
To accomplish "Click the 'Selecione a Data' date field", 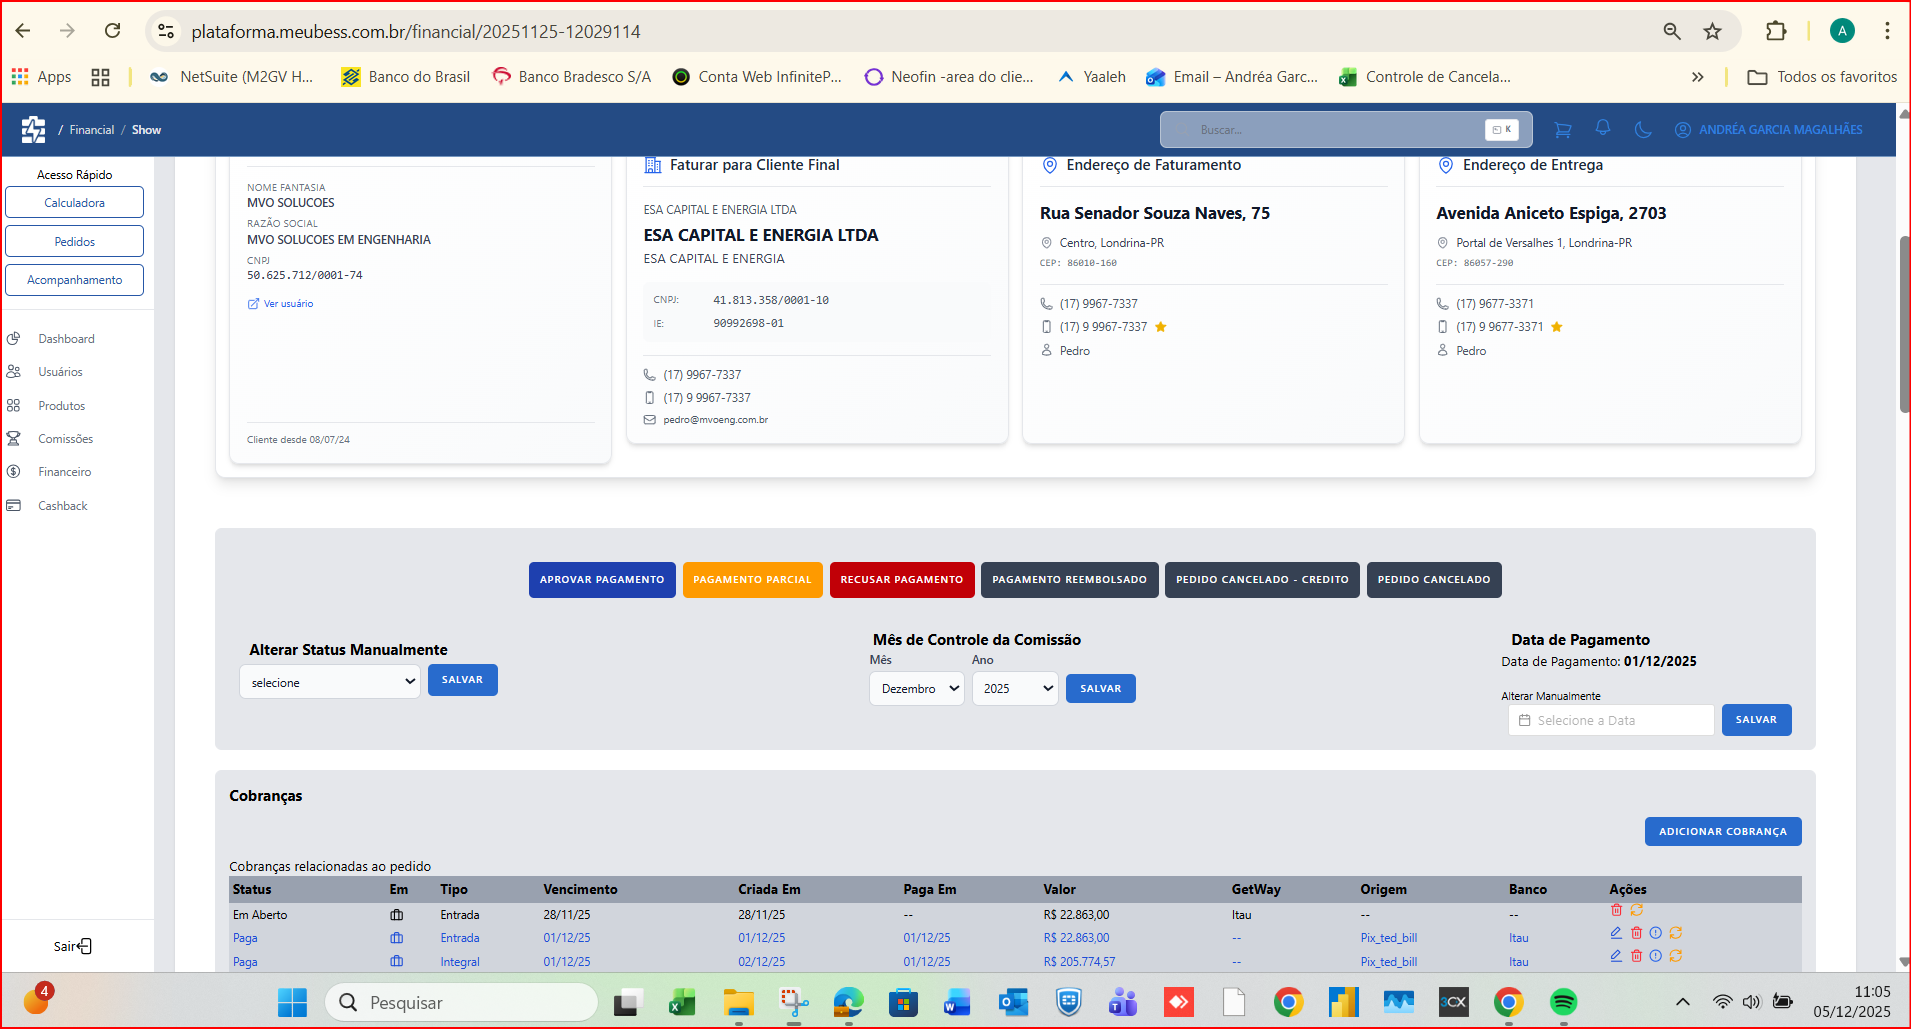I will click(1610, 721).
